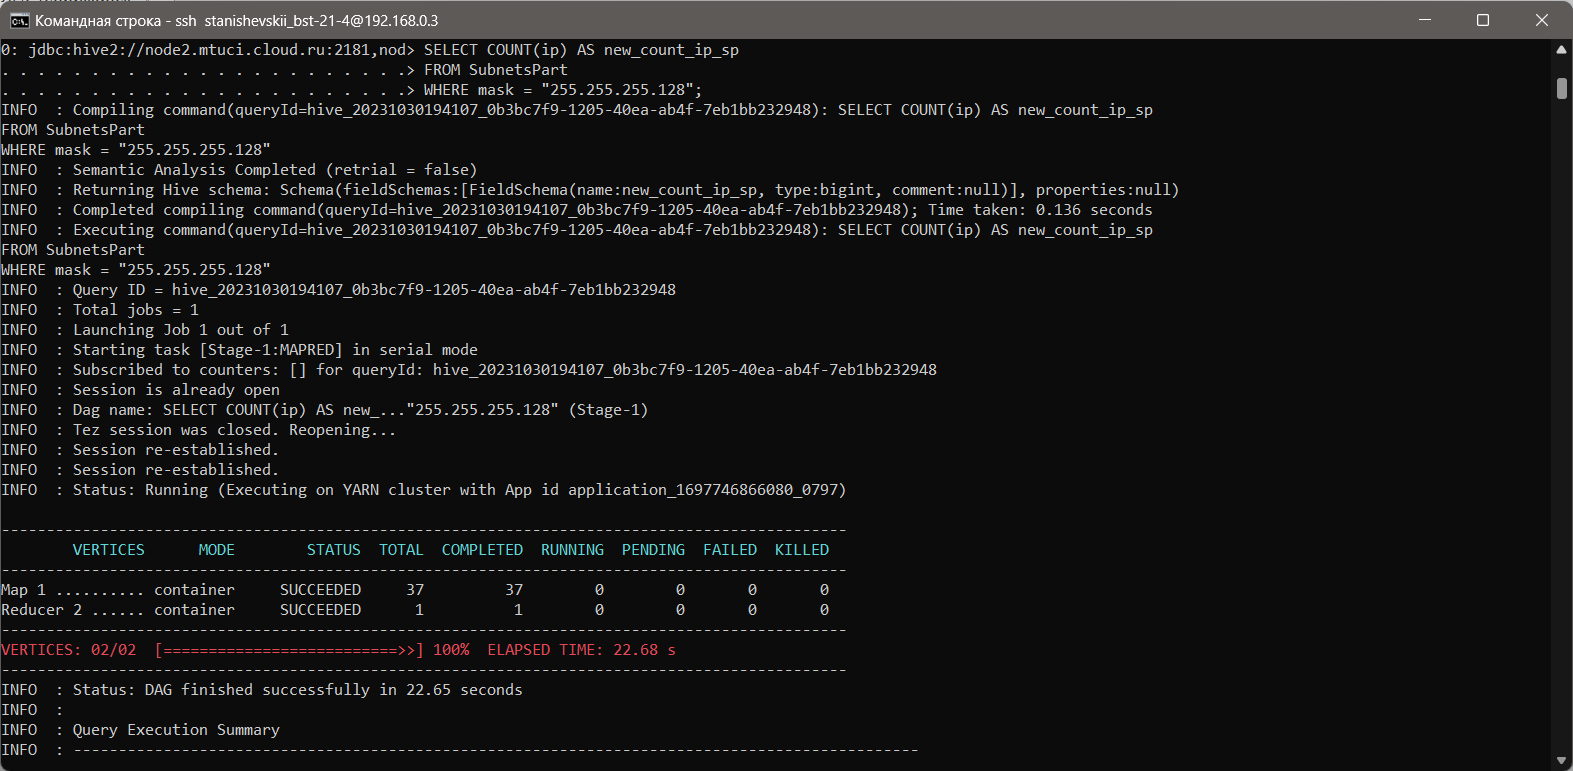Click the red progress bar at 100%

click(x=289, y=650)
